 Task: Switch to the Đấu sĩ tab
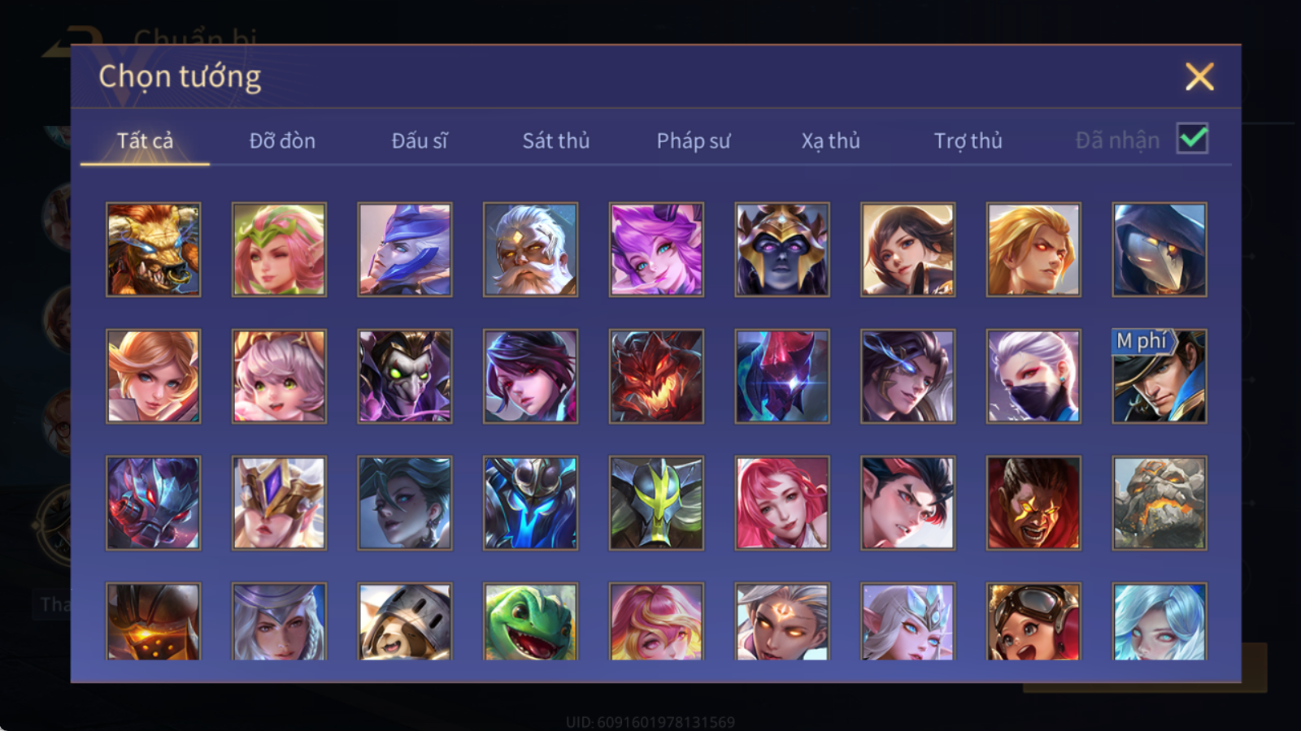pos(419,141)
